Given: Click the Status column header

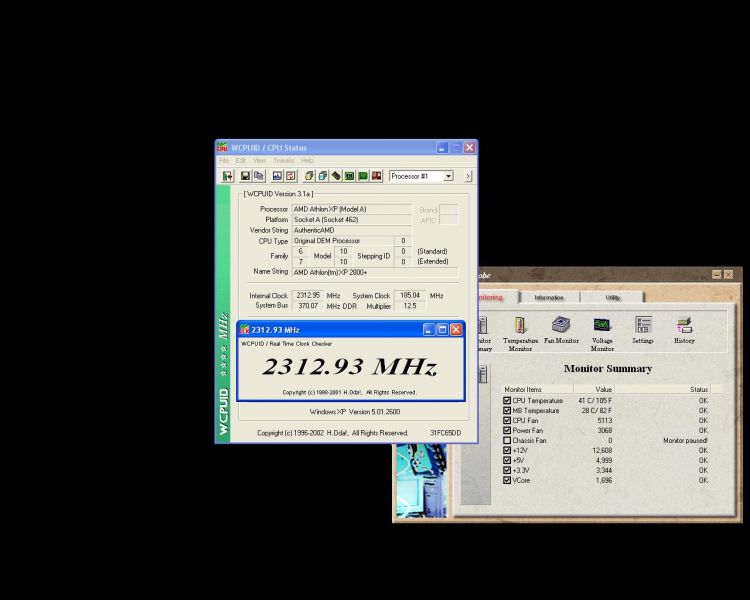Looking at the screenshot, I should 662,389.
